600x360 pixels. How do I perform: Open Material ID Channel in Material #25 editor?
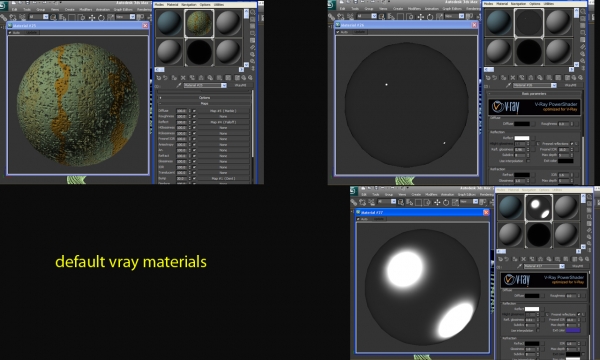pyautogui.click(x=219, y=78)
